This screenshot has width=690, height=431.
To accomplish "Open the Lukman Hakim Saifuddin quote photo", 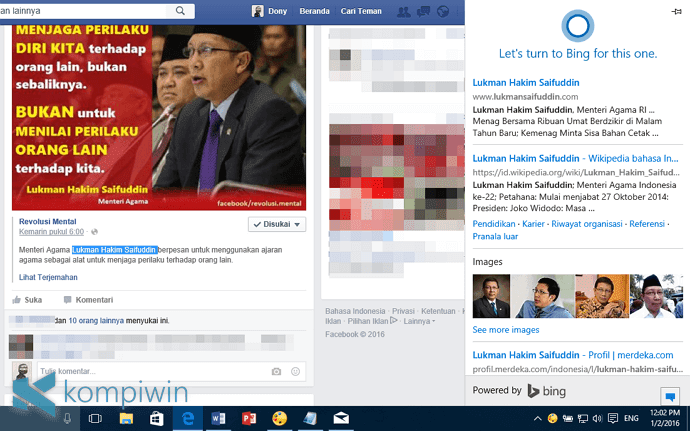I will point(159,117).
